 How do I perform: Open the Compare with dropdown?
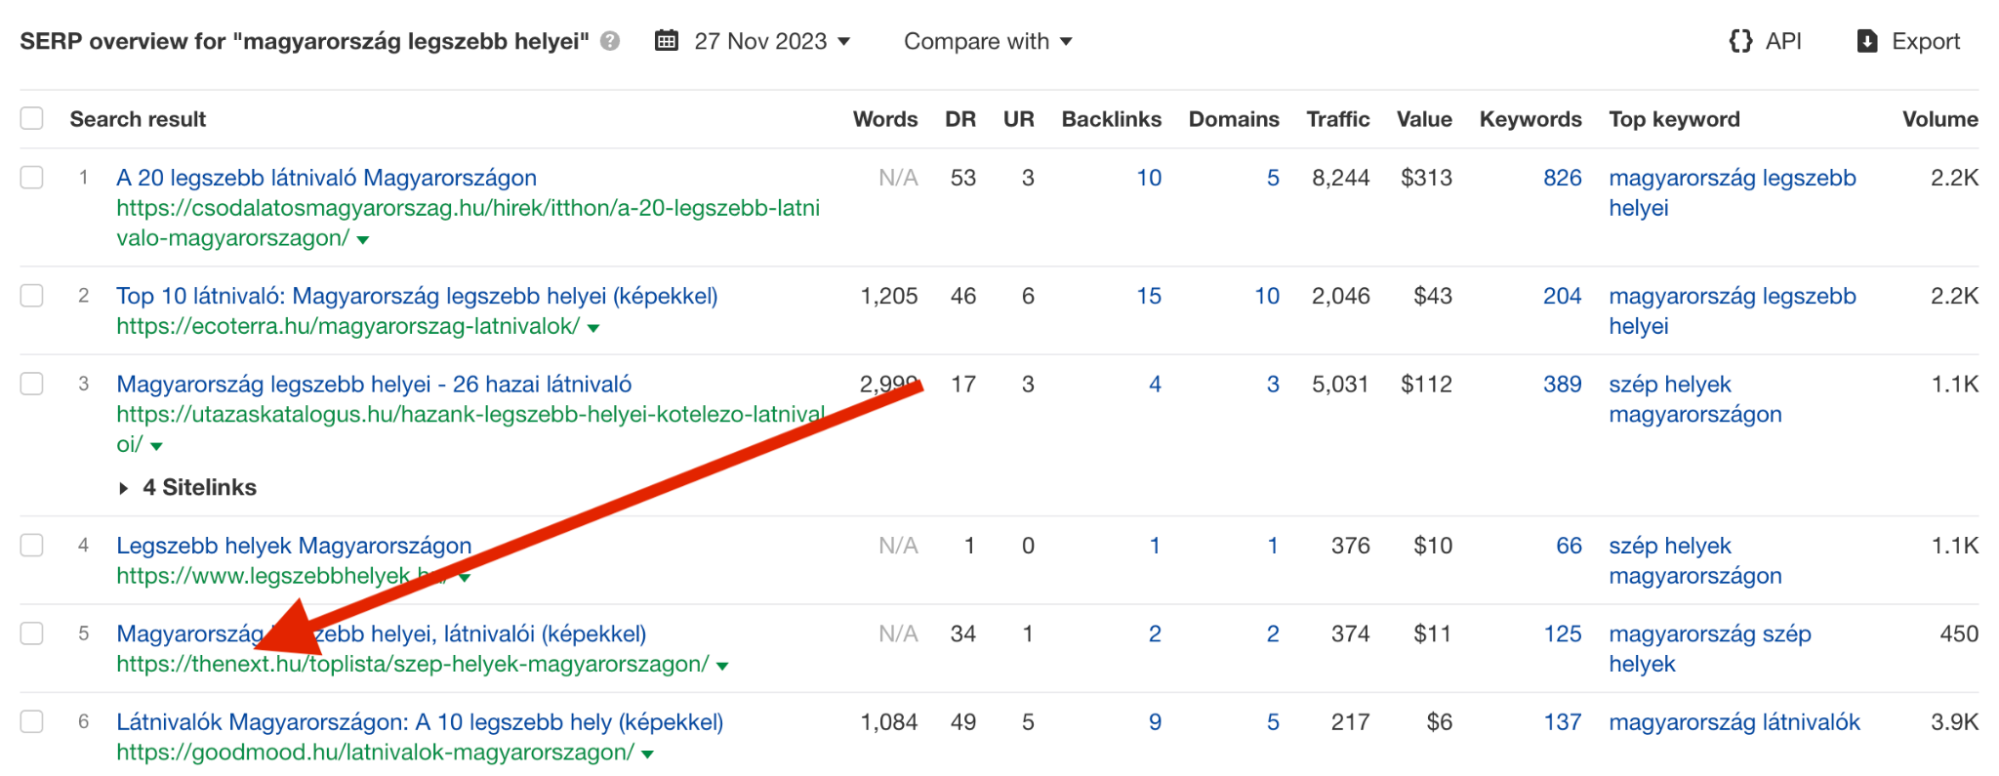click(x=987, y=41)
